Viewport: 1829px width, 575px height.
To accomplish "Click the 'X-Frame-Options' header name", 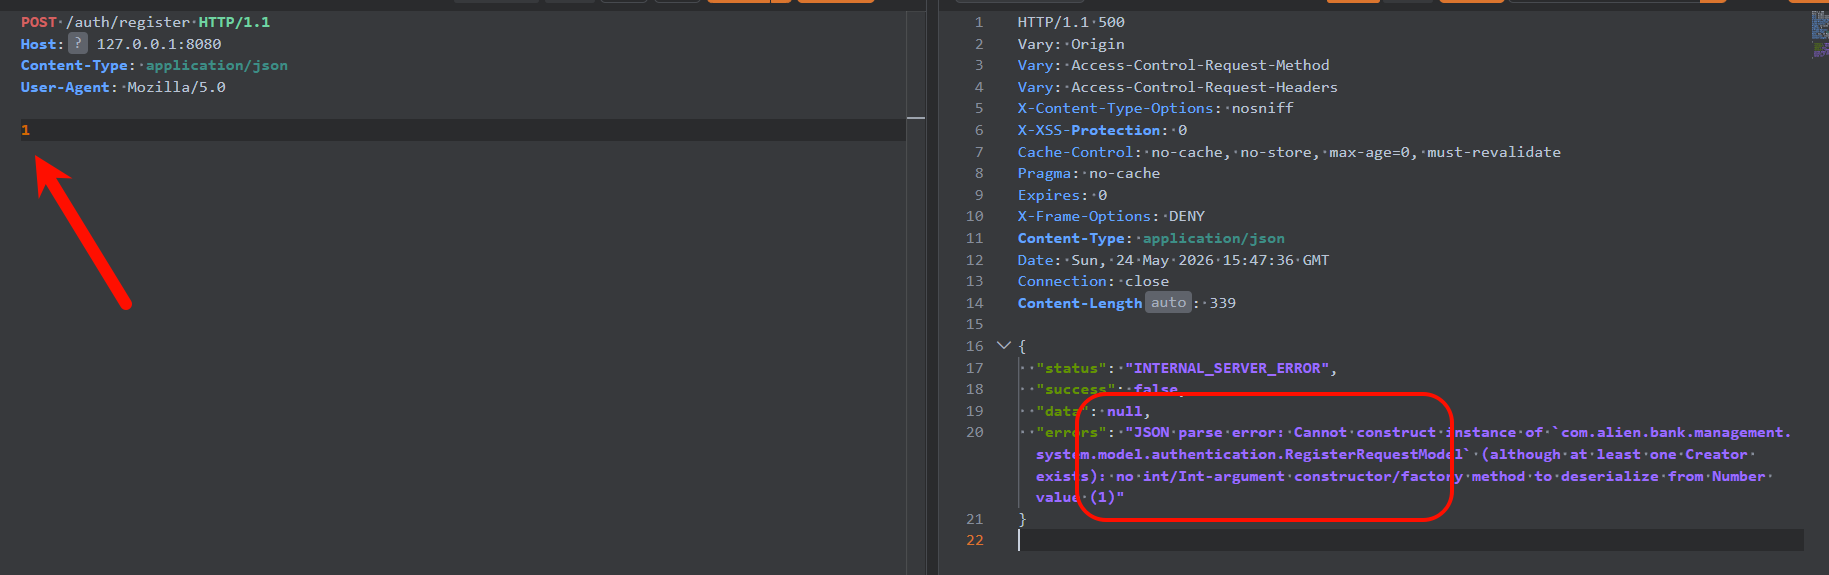I will click(x=1084, y=216).
